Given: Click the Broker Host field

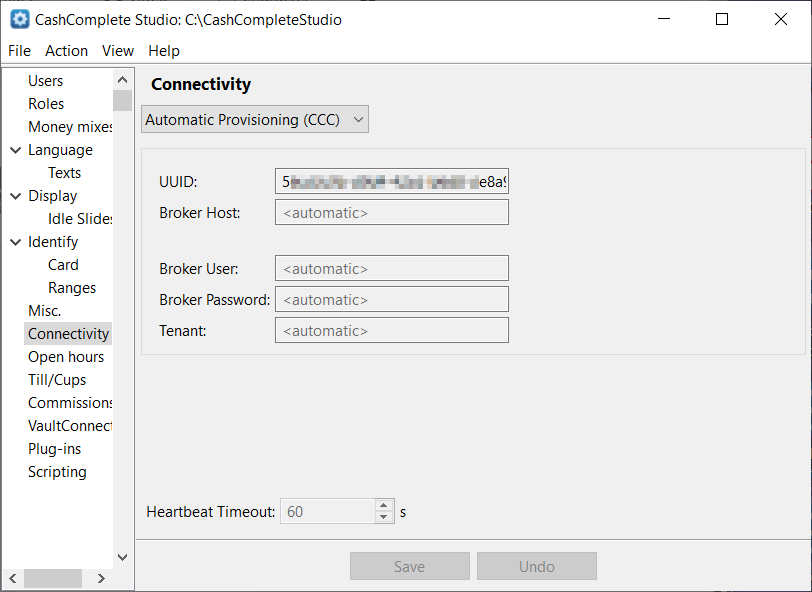Looking at the screenshot, I should [391, 213].
